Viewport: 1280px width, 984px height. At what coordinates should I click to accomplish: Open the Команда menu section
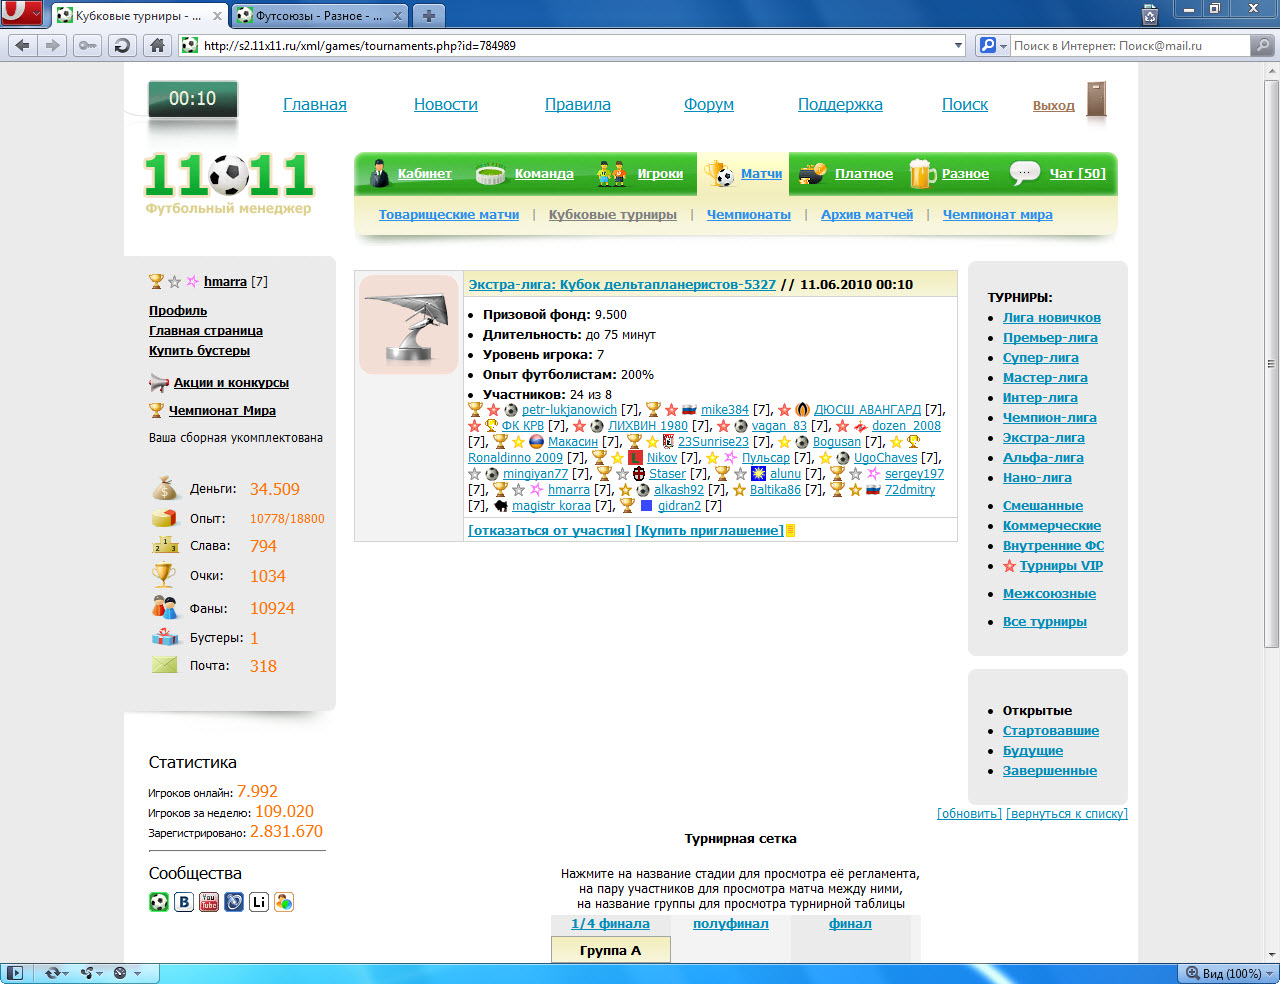tap(543, 174)
